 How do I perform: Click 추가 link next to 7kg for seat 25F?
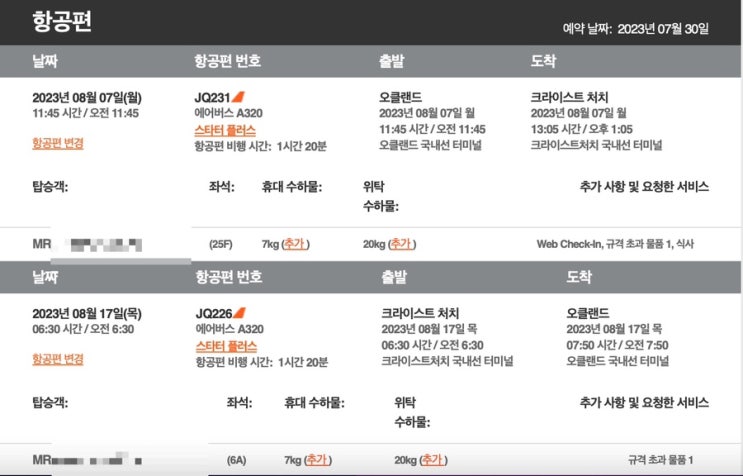pyautogui.click(x=295, y=244)
